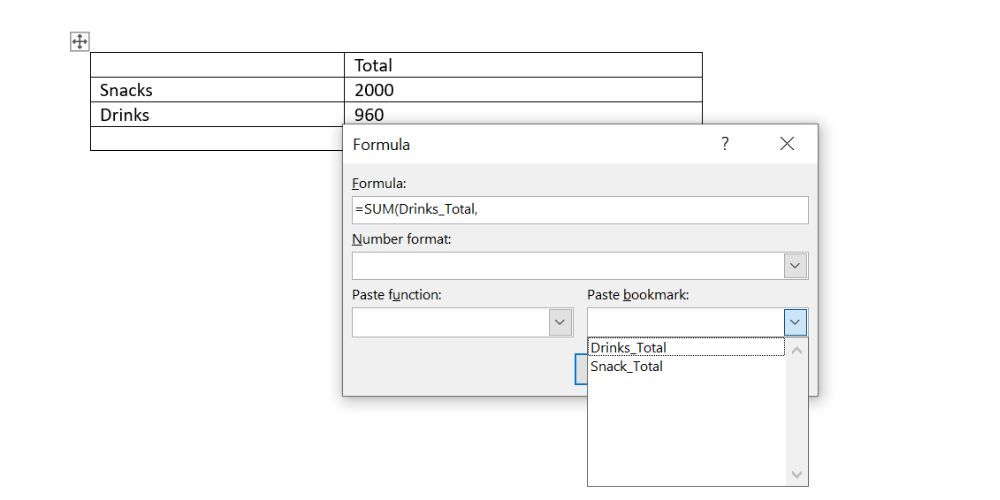Click the table move handle icon
1000x500 pixels.
[79, 41]
